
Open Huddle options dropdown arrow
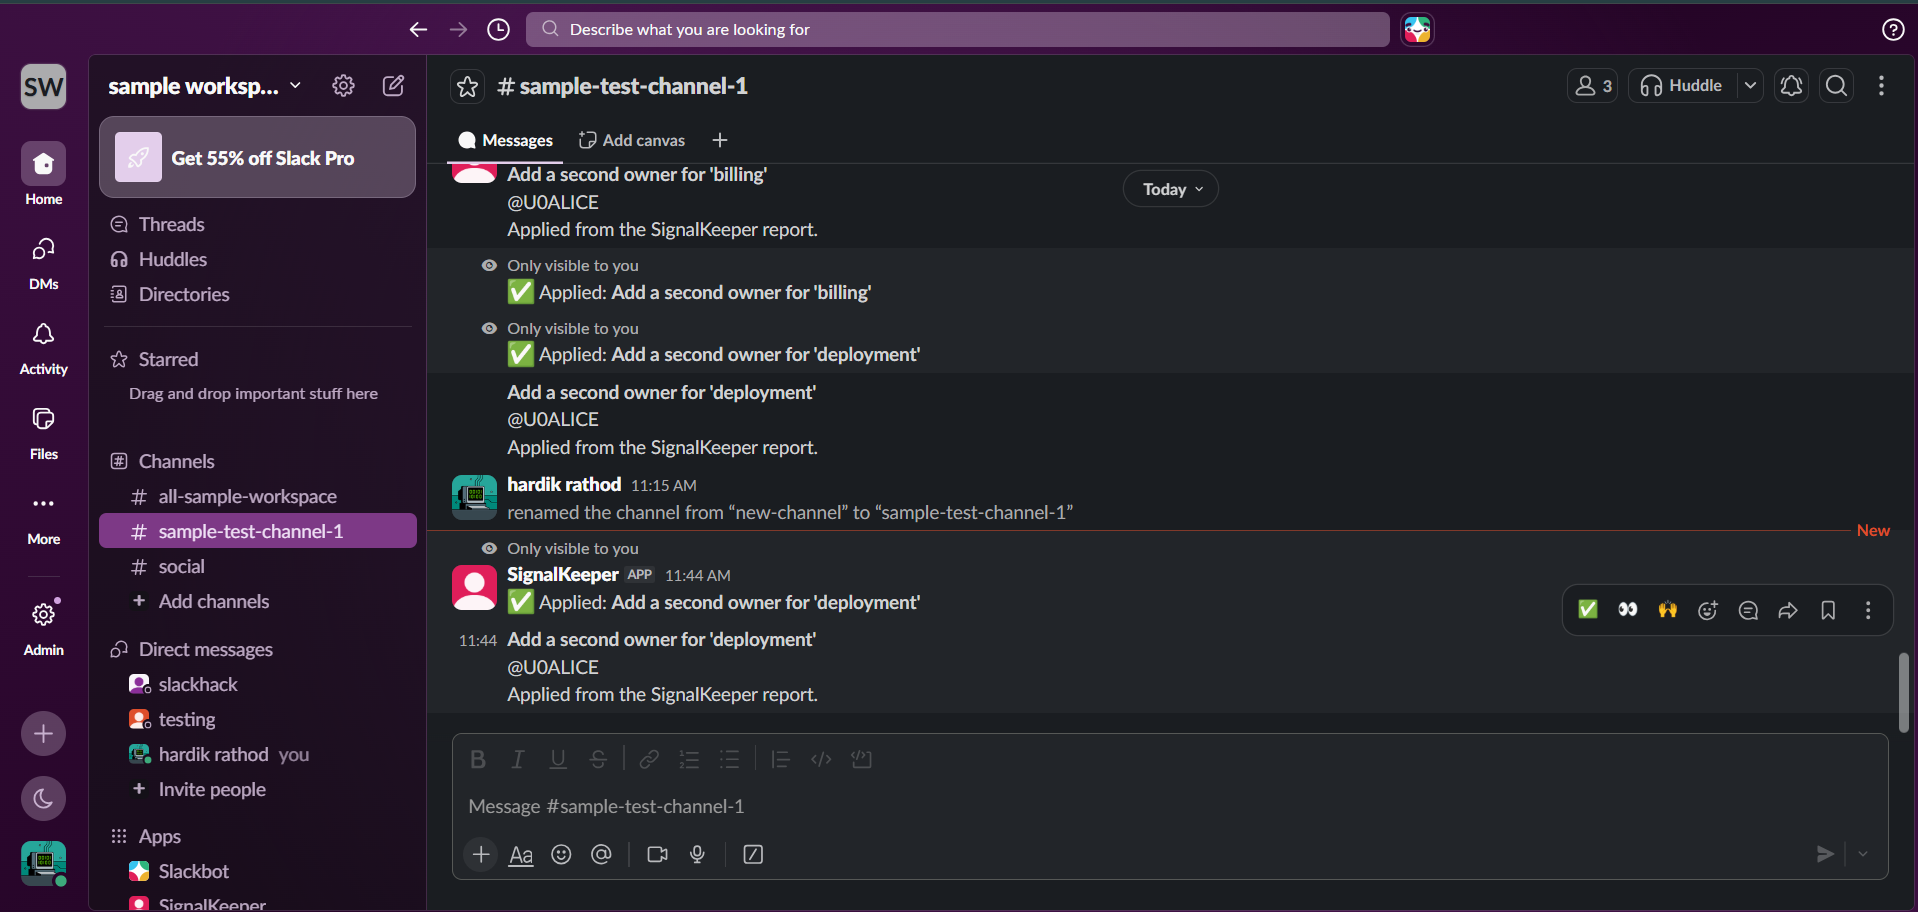point(1750,86)
